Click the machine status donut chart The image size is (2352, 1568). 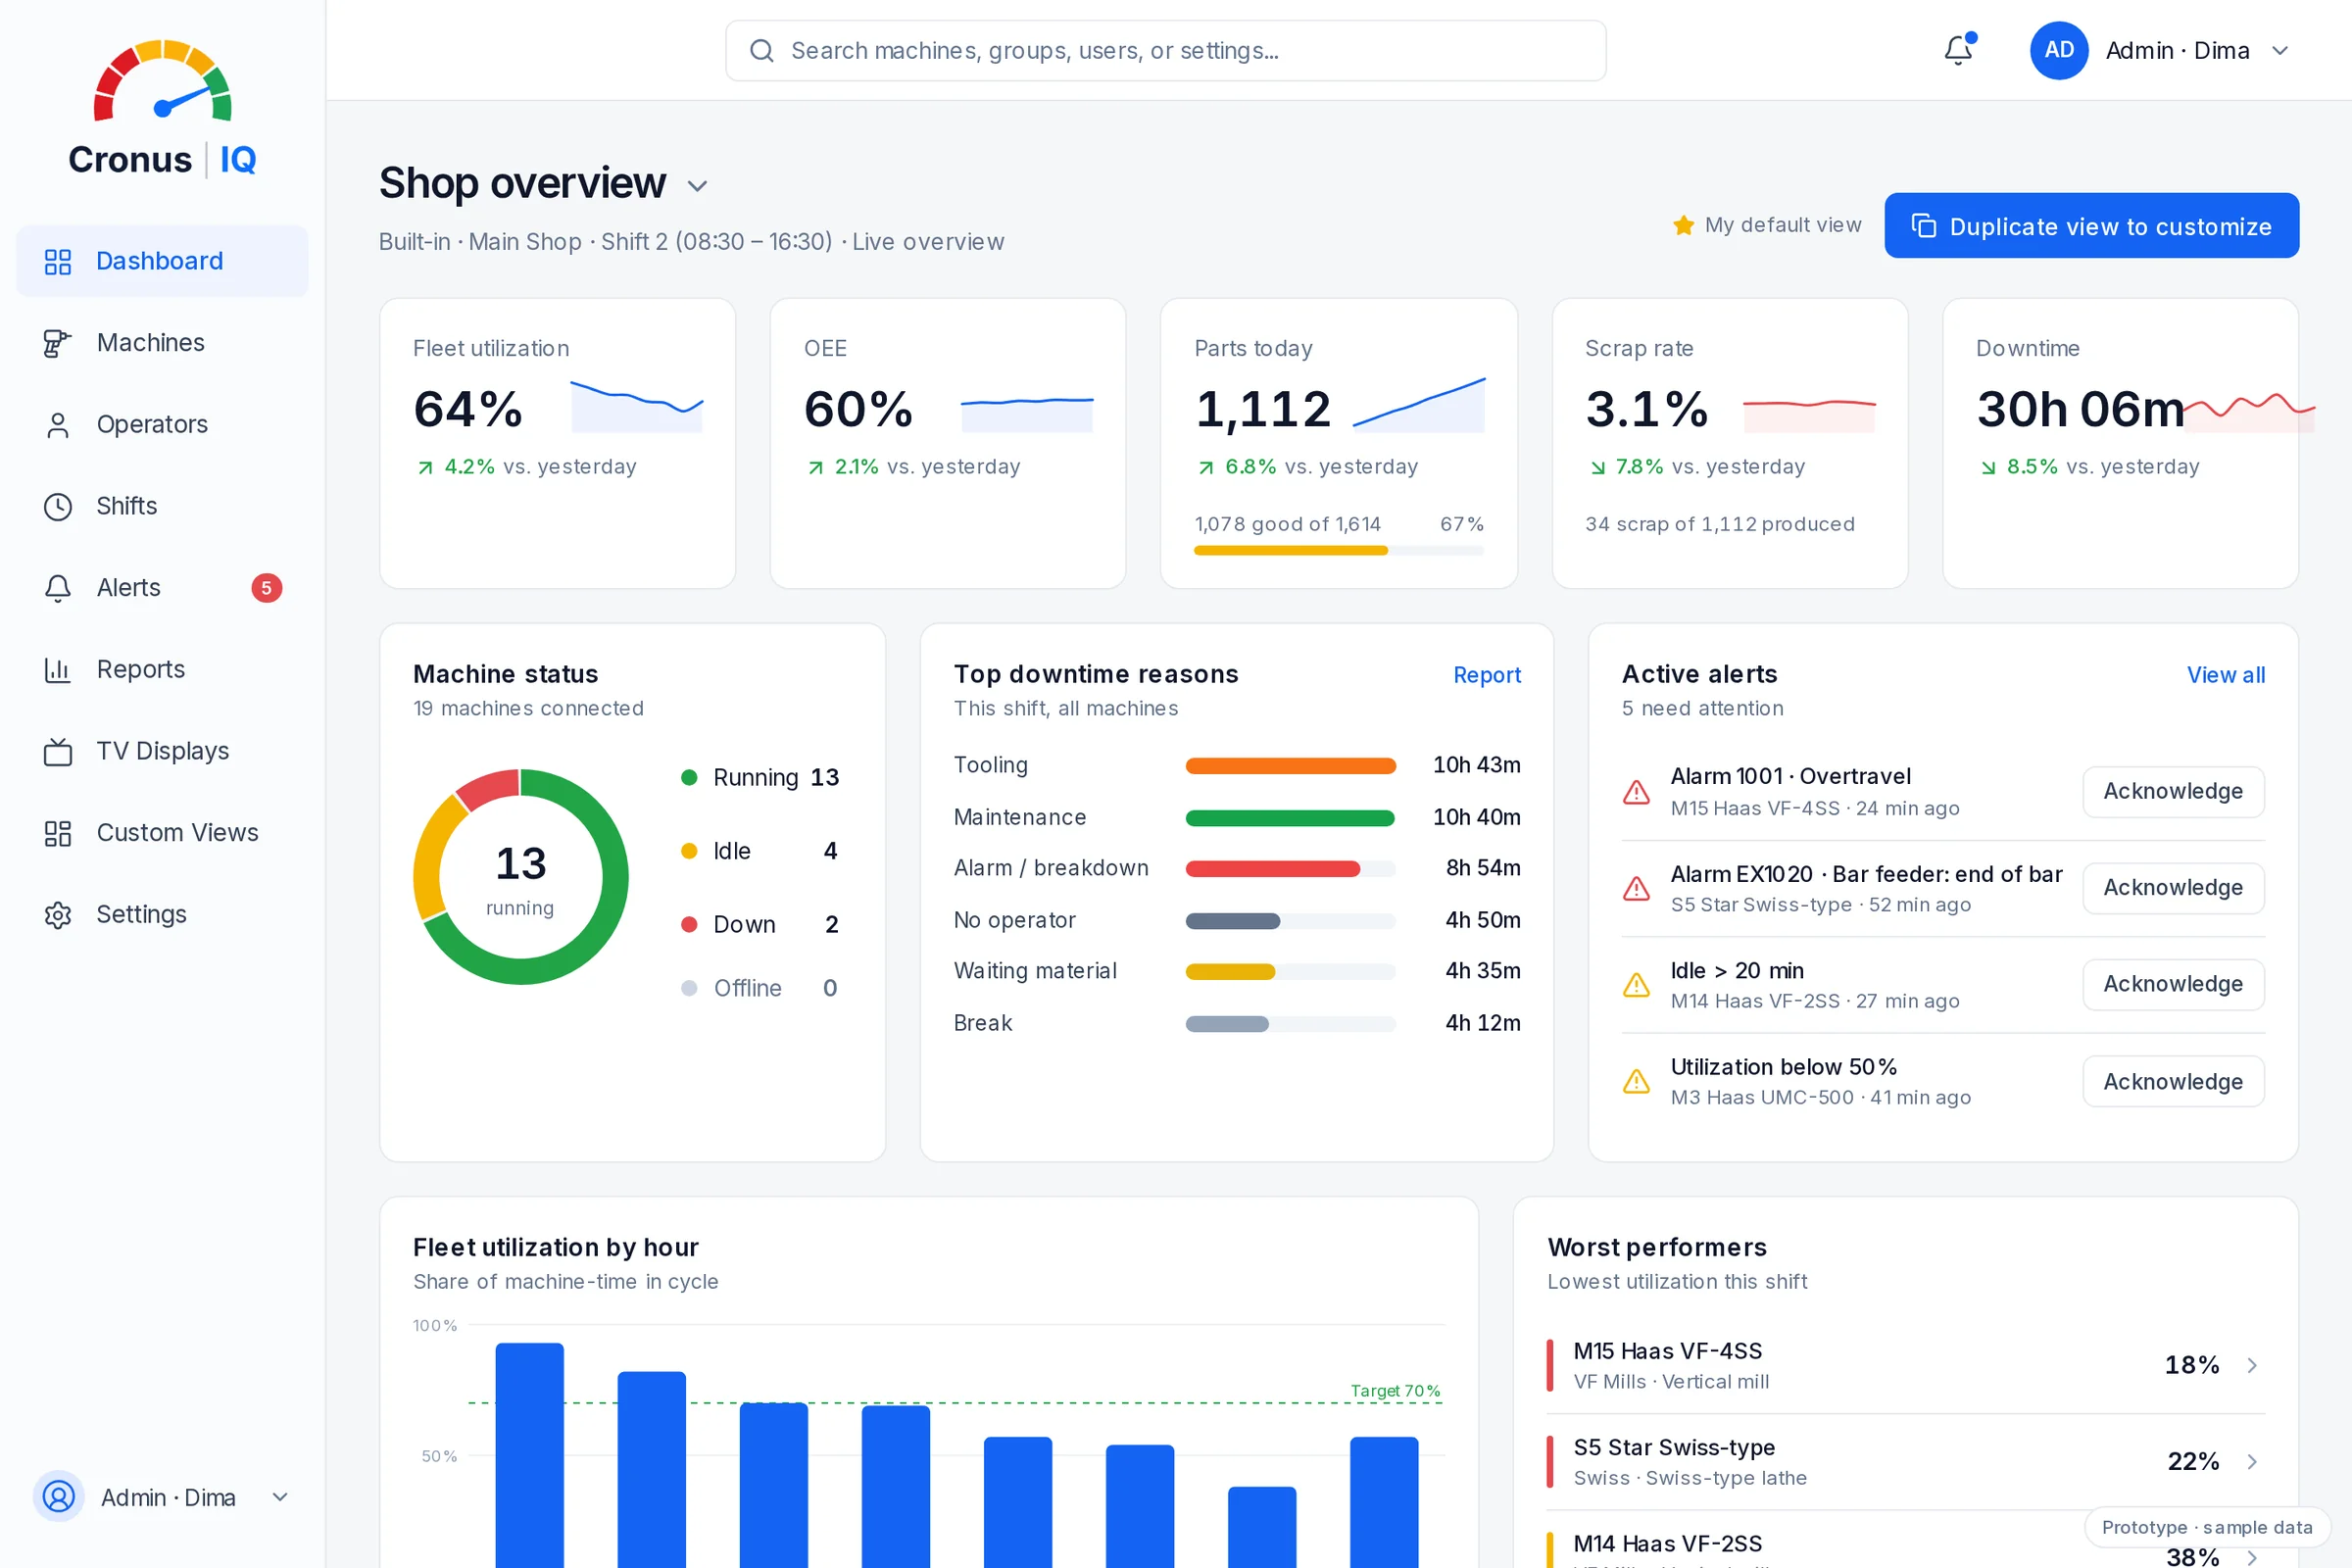pyautogui.click(x=520, y=877)
